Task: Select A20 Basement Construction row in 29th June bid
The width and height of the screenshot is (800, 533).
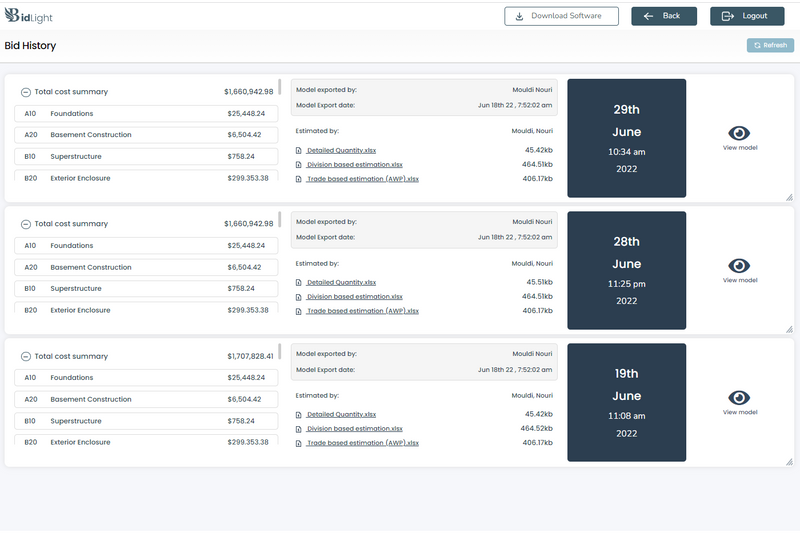Action: point(146,135)
